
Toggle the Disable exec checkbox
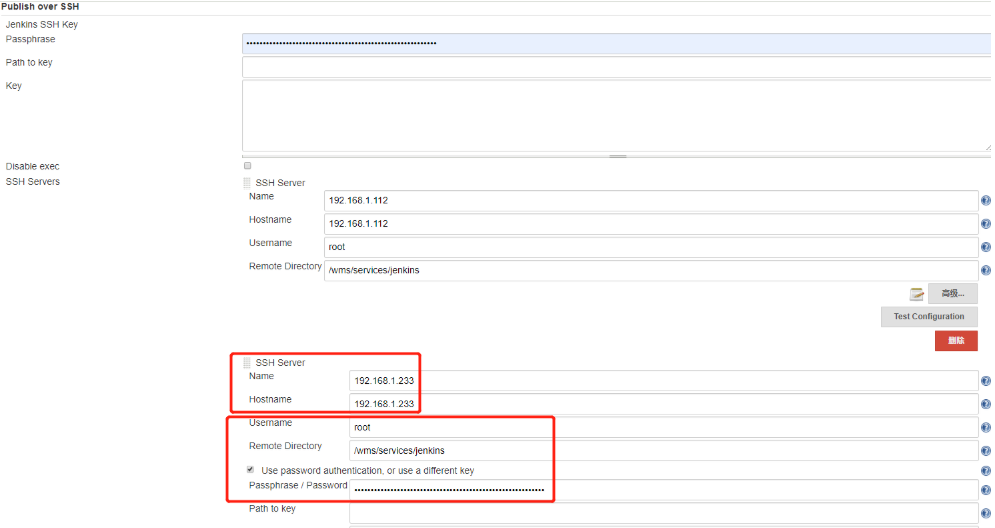point(247,166)
